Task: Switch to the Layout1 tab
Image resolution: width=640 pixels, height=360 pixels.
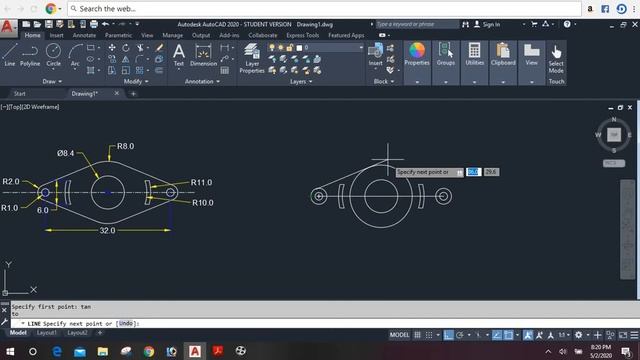Action: click(47, 333)
